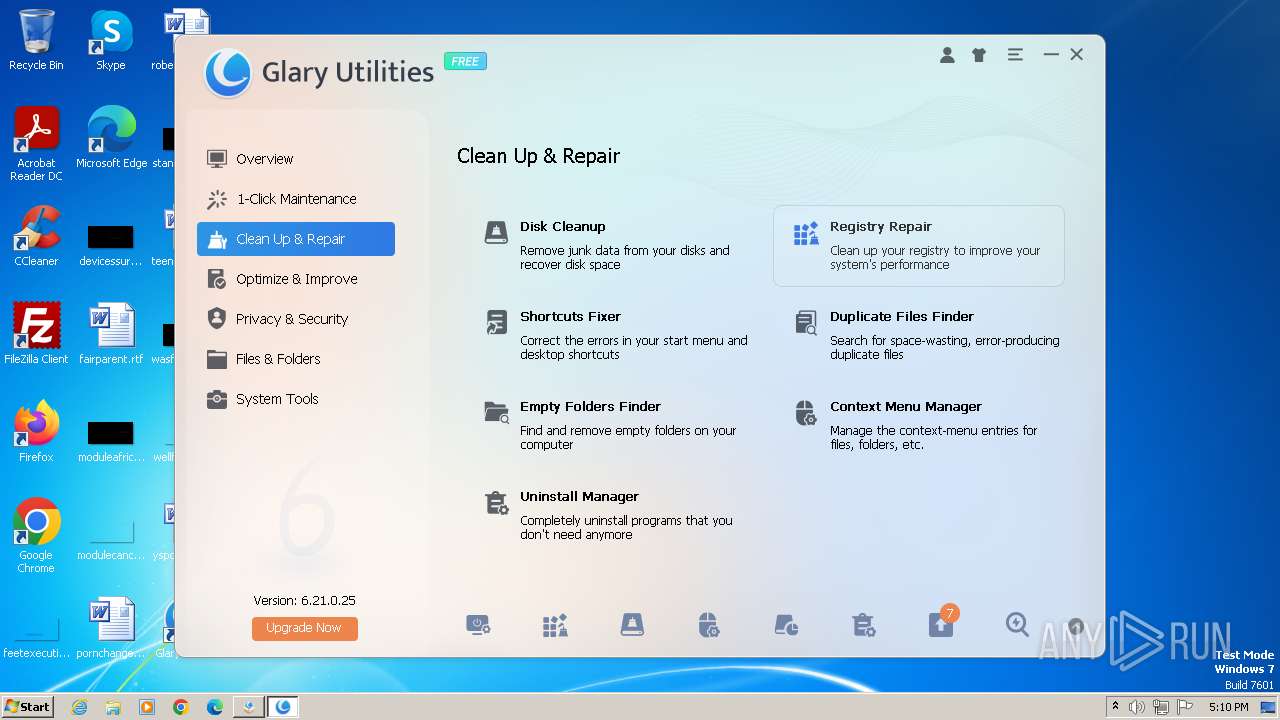Screen dimensions: 1280x720
Task: Open Skype desktop shortcut
Action: pos(111,40)
